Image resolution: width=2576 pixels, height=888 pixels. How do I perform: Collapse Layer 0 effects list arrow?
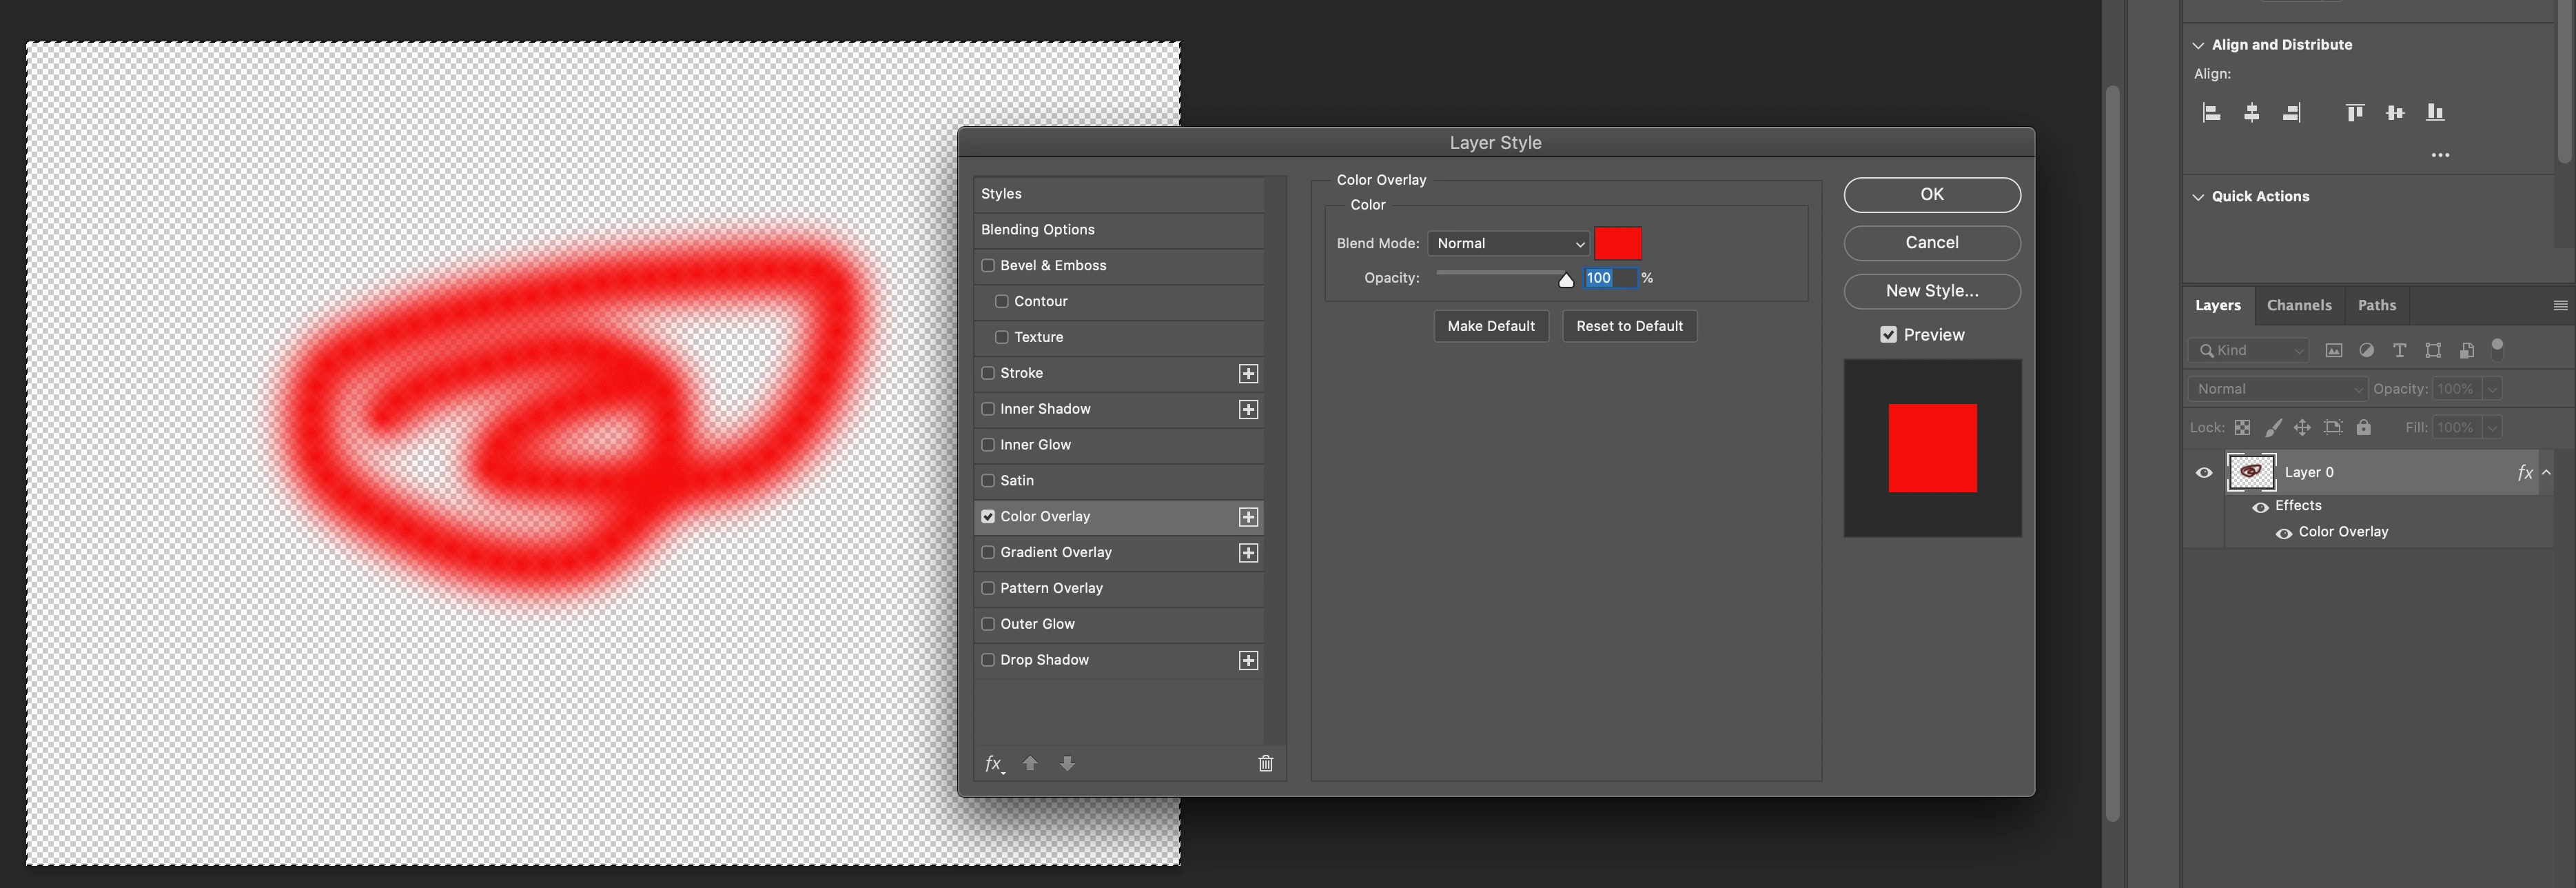pyautogui.click(x=2546, y=473)
